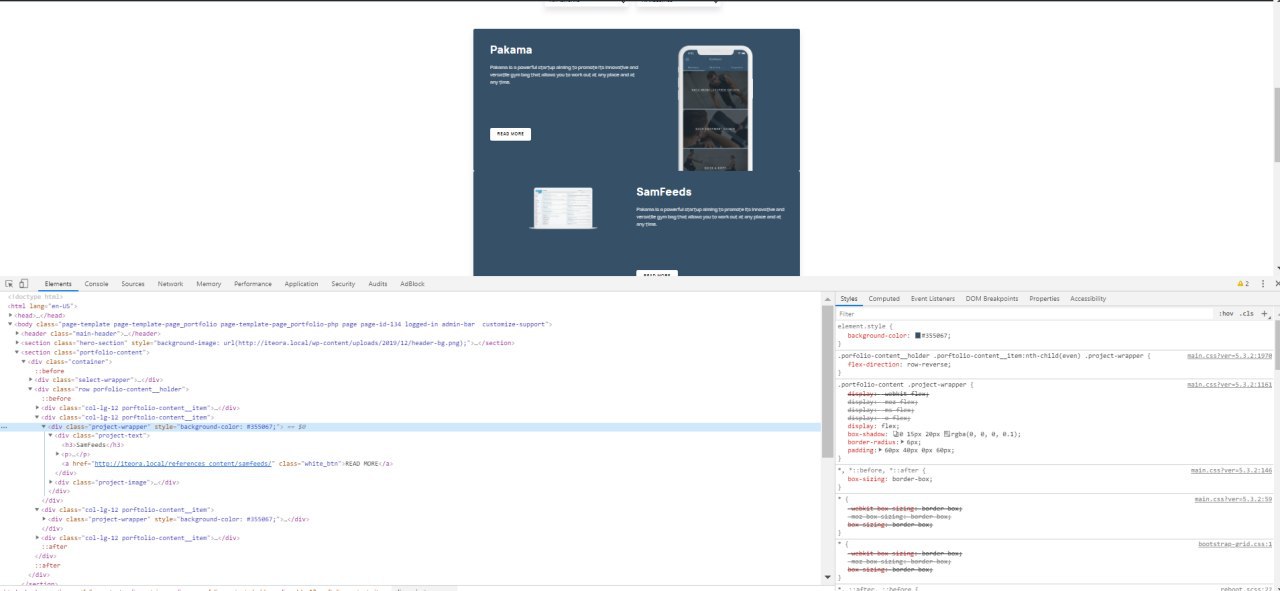1280x591 pixels.
Task: Open the Audits tab
Action: point(377,284)
